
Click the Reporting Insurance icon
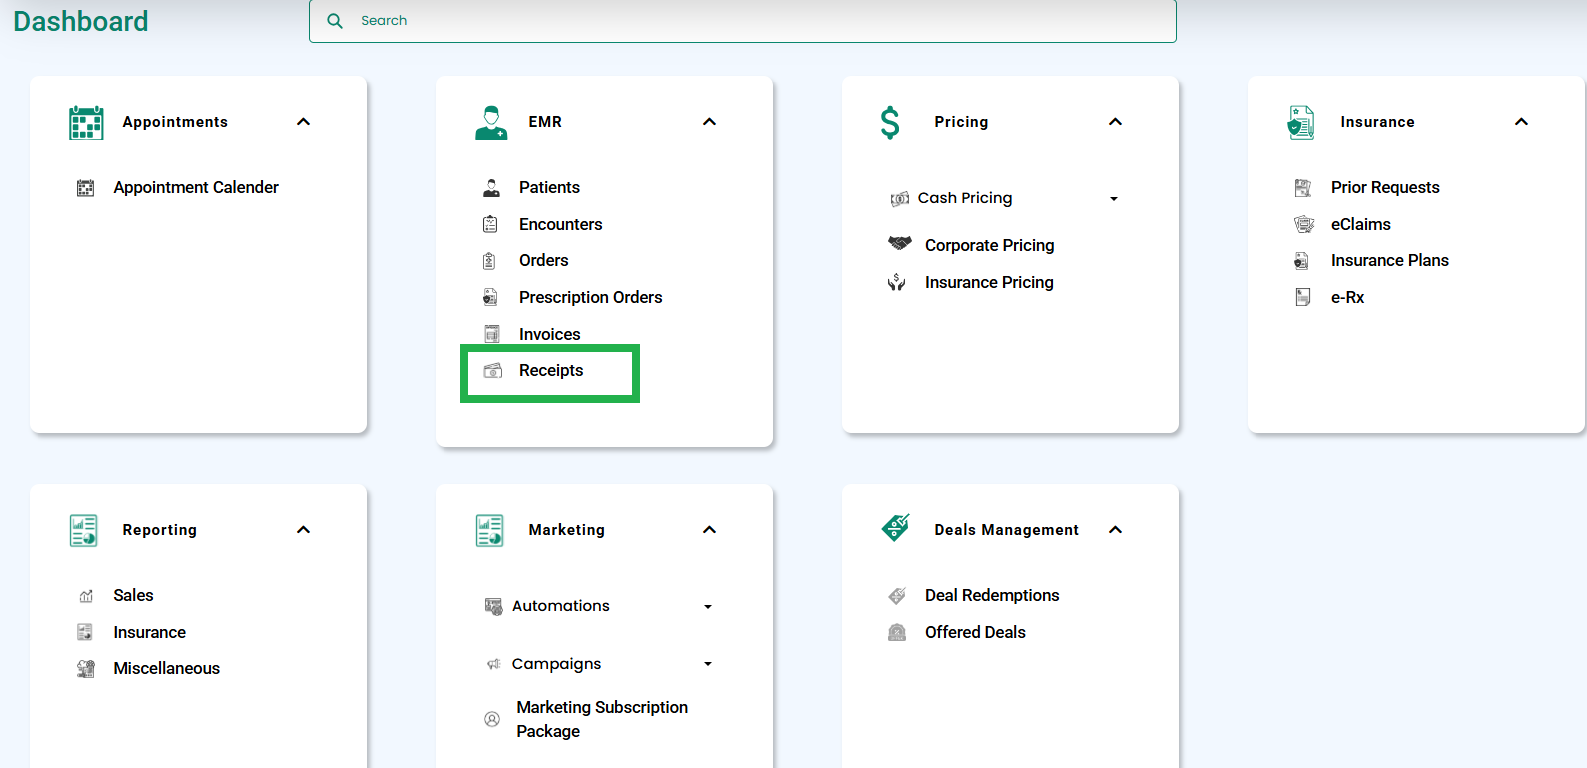click(85, 632)
